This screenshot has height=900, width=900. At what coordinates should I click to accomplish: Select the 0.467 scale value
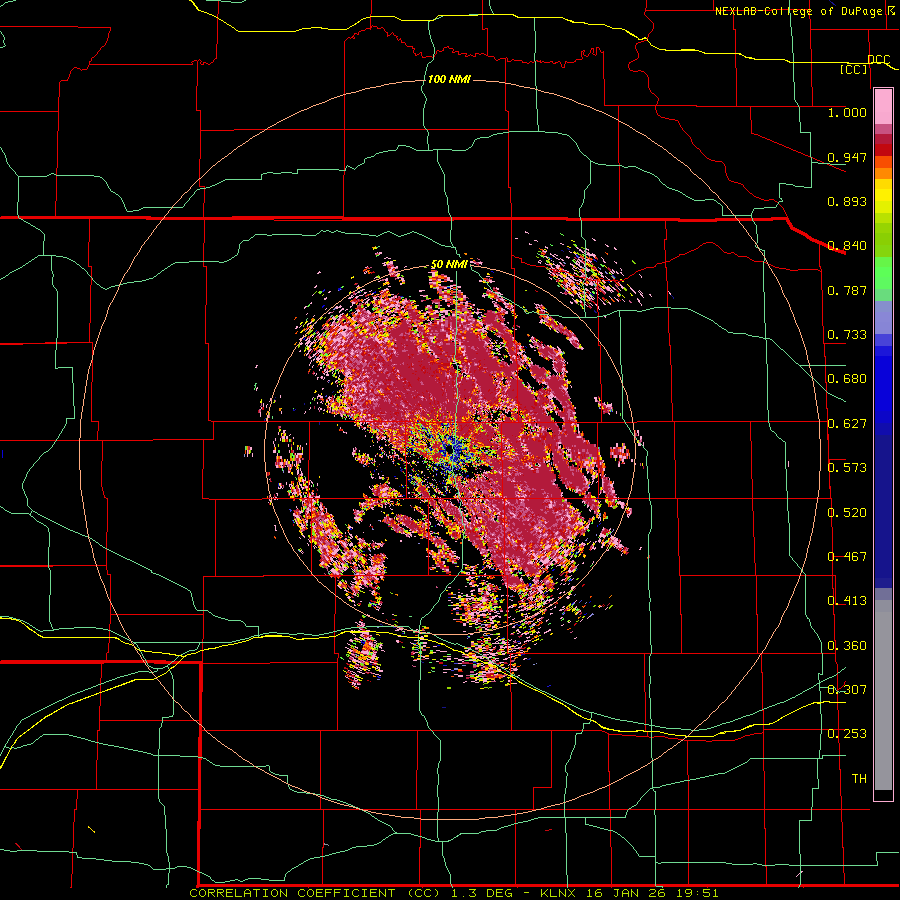[847, 557]
